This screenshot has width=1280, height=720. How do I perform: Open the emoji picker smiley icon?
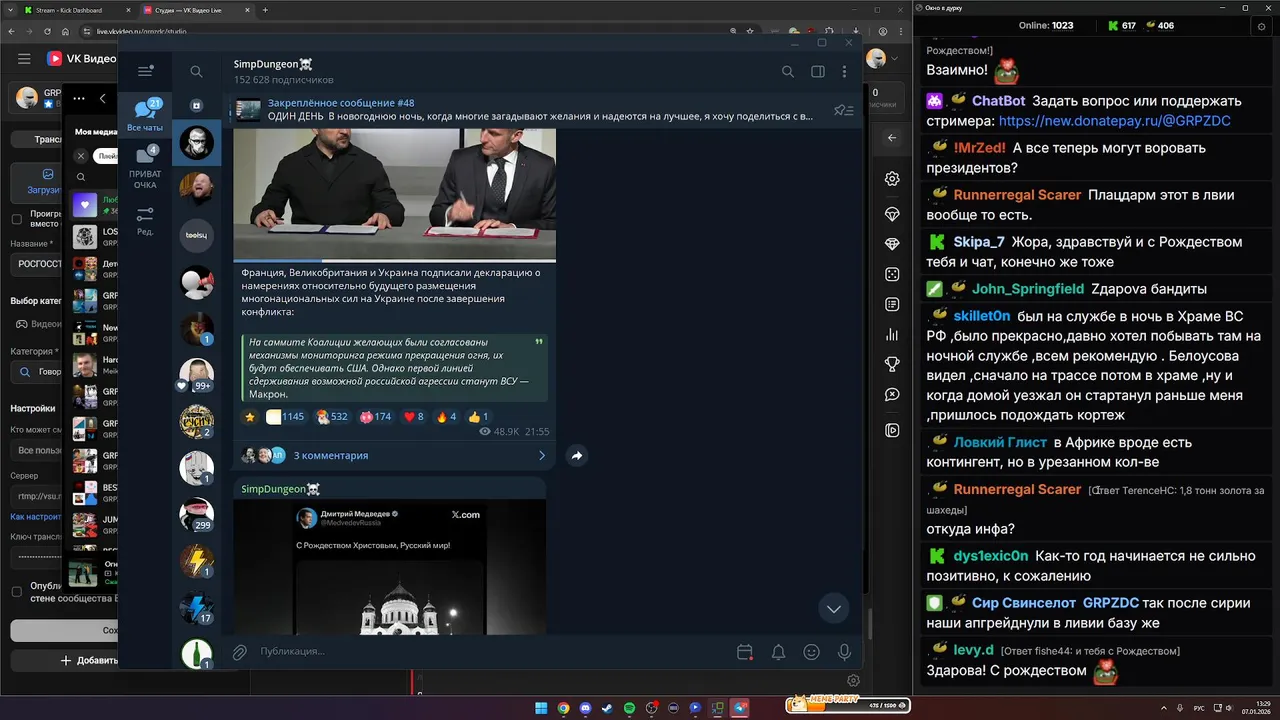[x=812, y=652]
